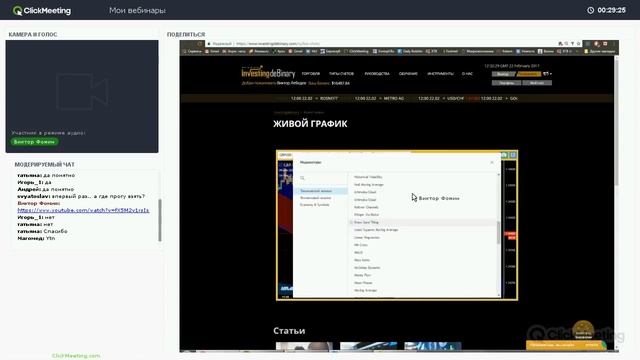Expand the language dropdown beside the orange button
The width and height of the screenshot is (640, 360).
click(x=547, y=74)
